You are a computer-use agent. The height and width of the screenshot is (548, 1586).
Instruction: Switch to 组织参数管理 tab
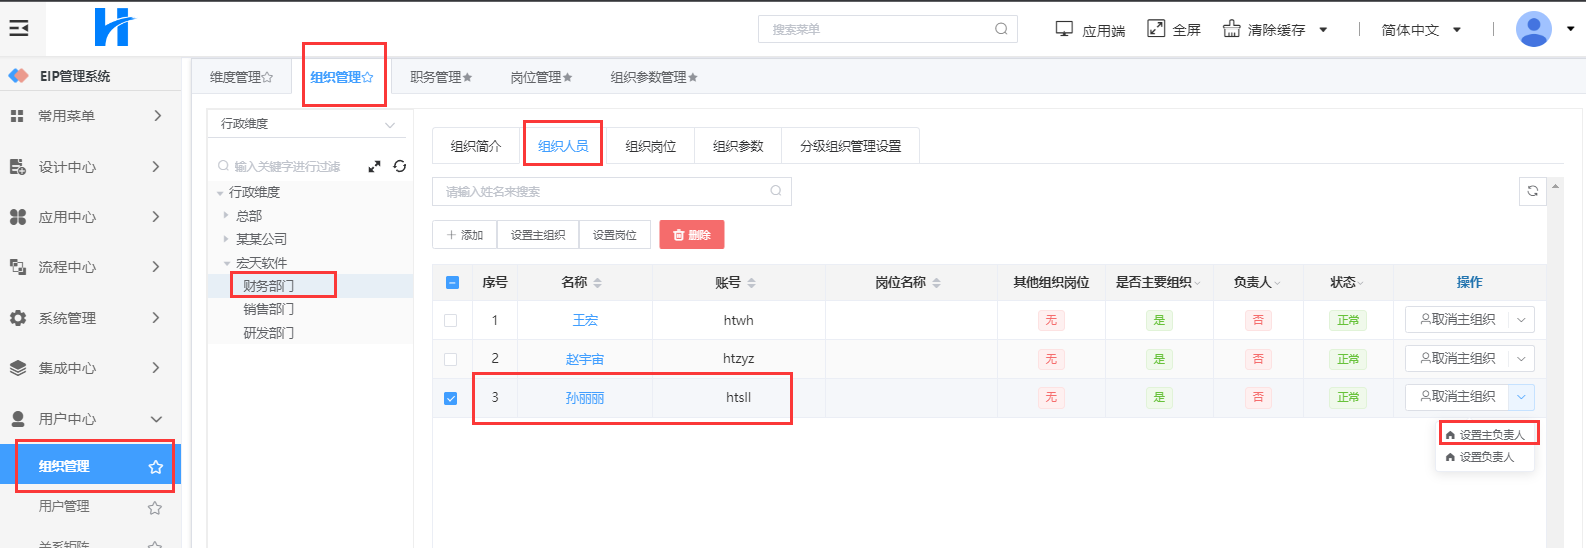(x=654, y=77)
